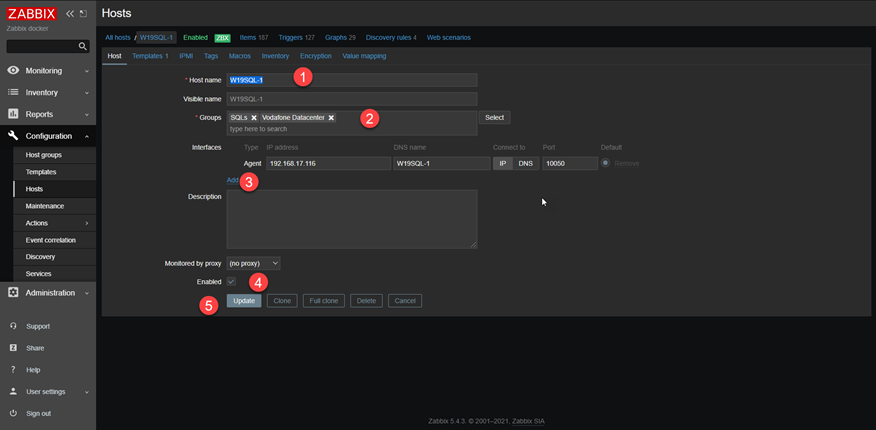Click the Full clone button
876x430 pixels.
[324, 300]
